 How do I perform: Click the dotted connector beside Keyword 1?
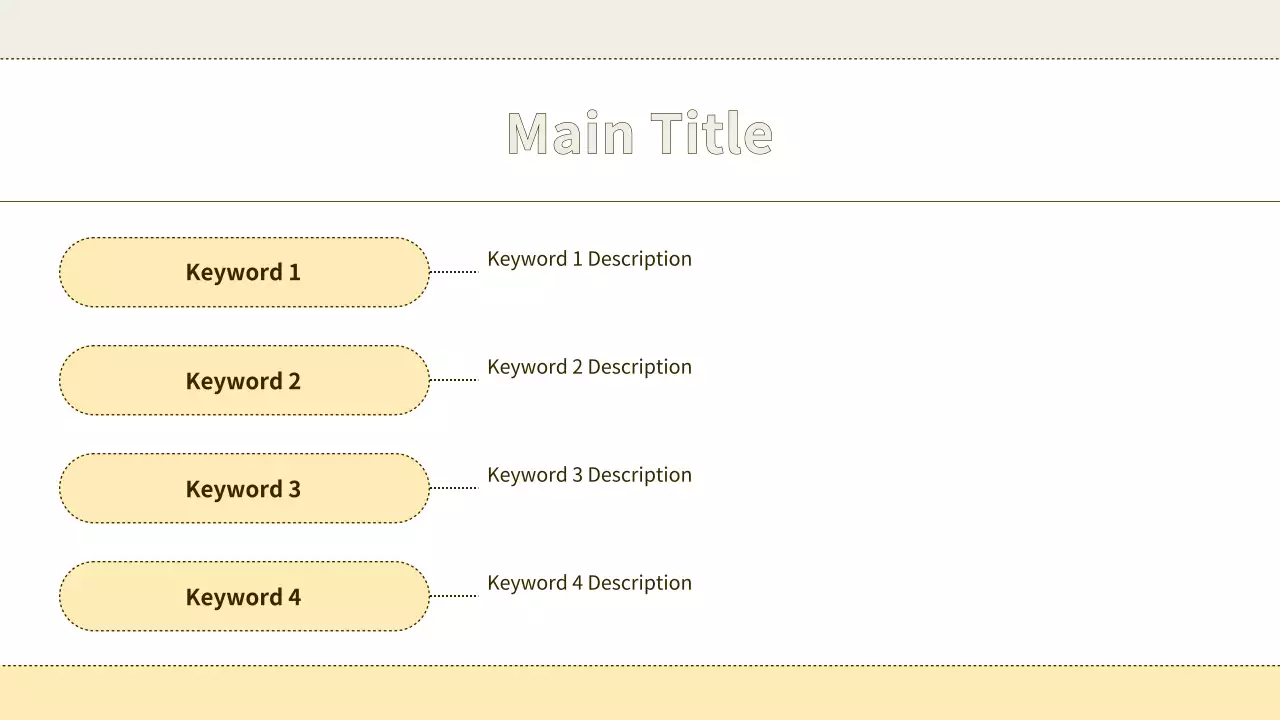coord(454,272)
